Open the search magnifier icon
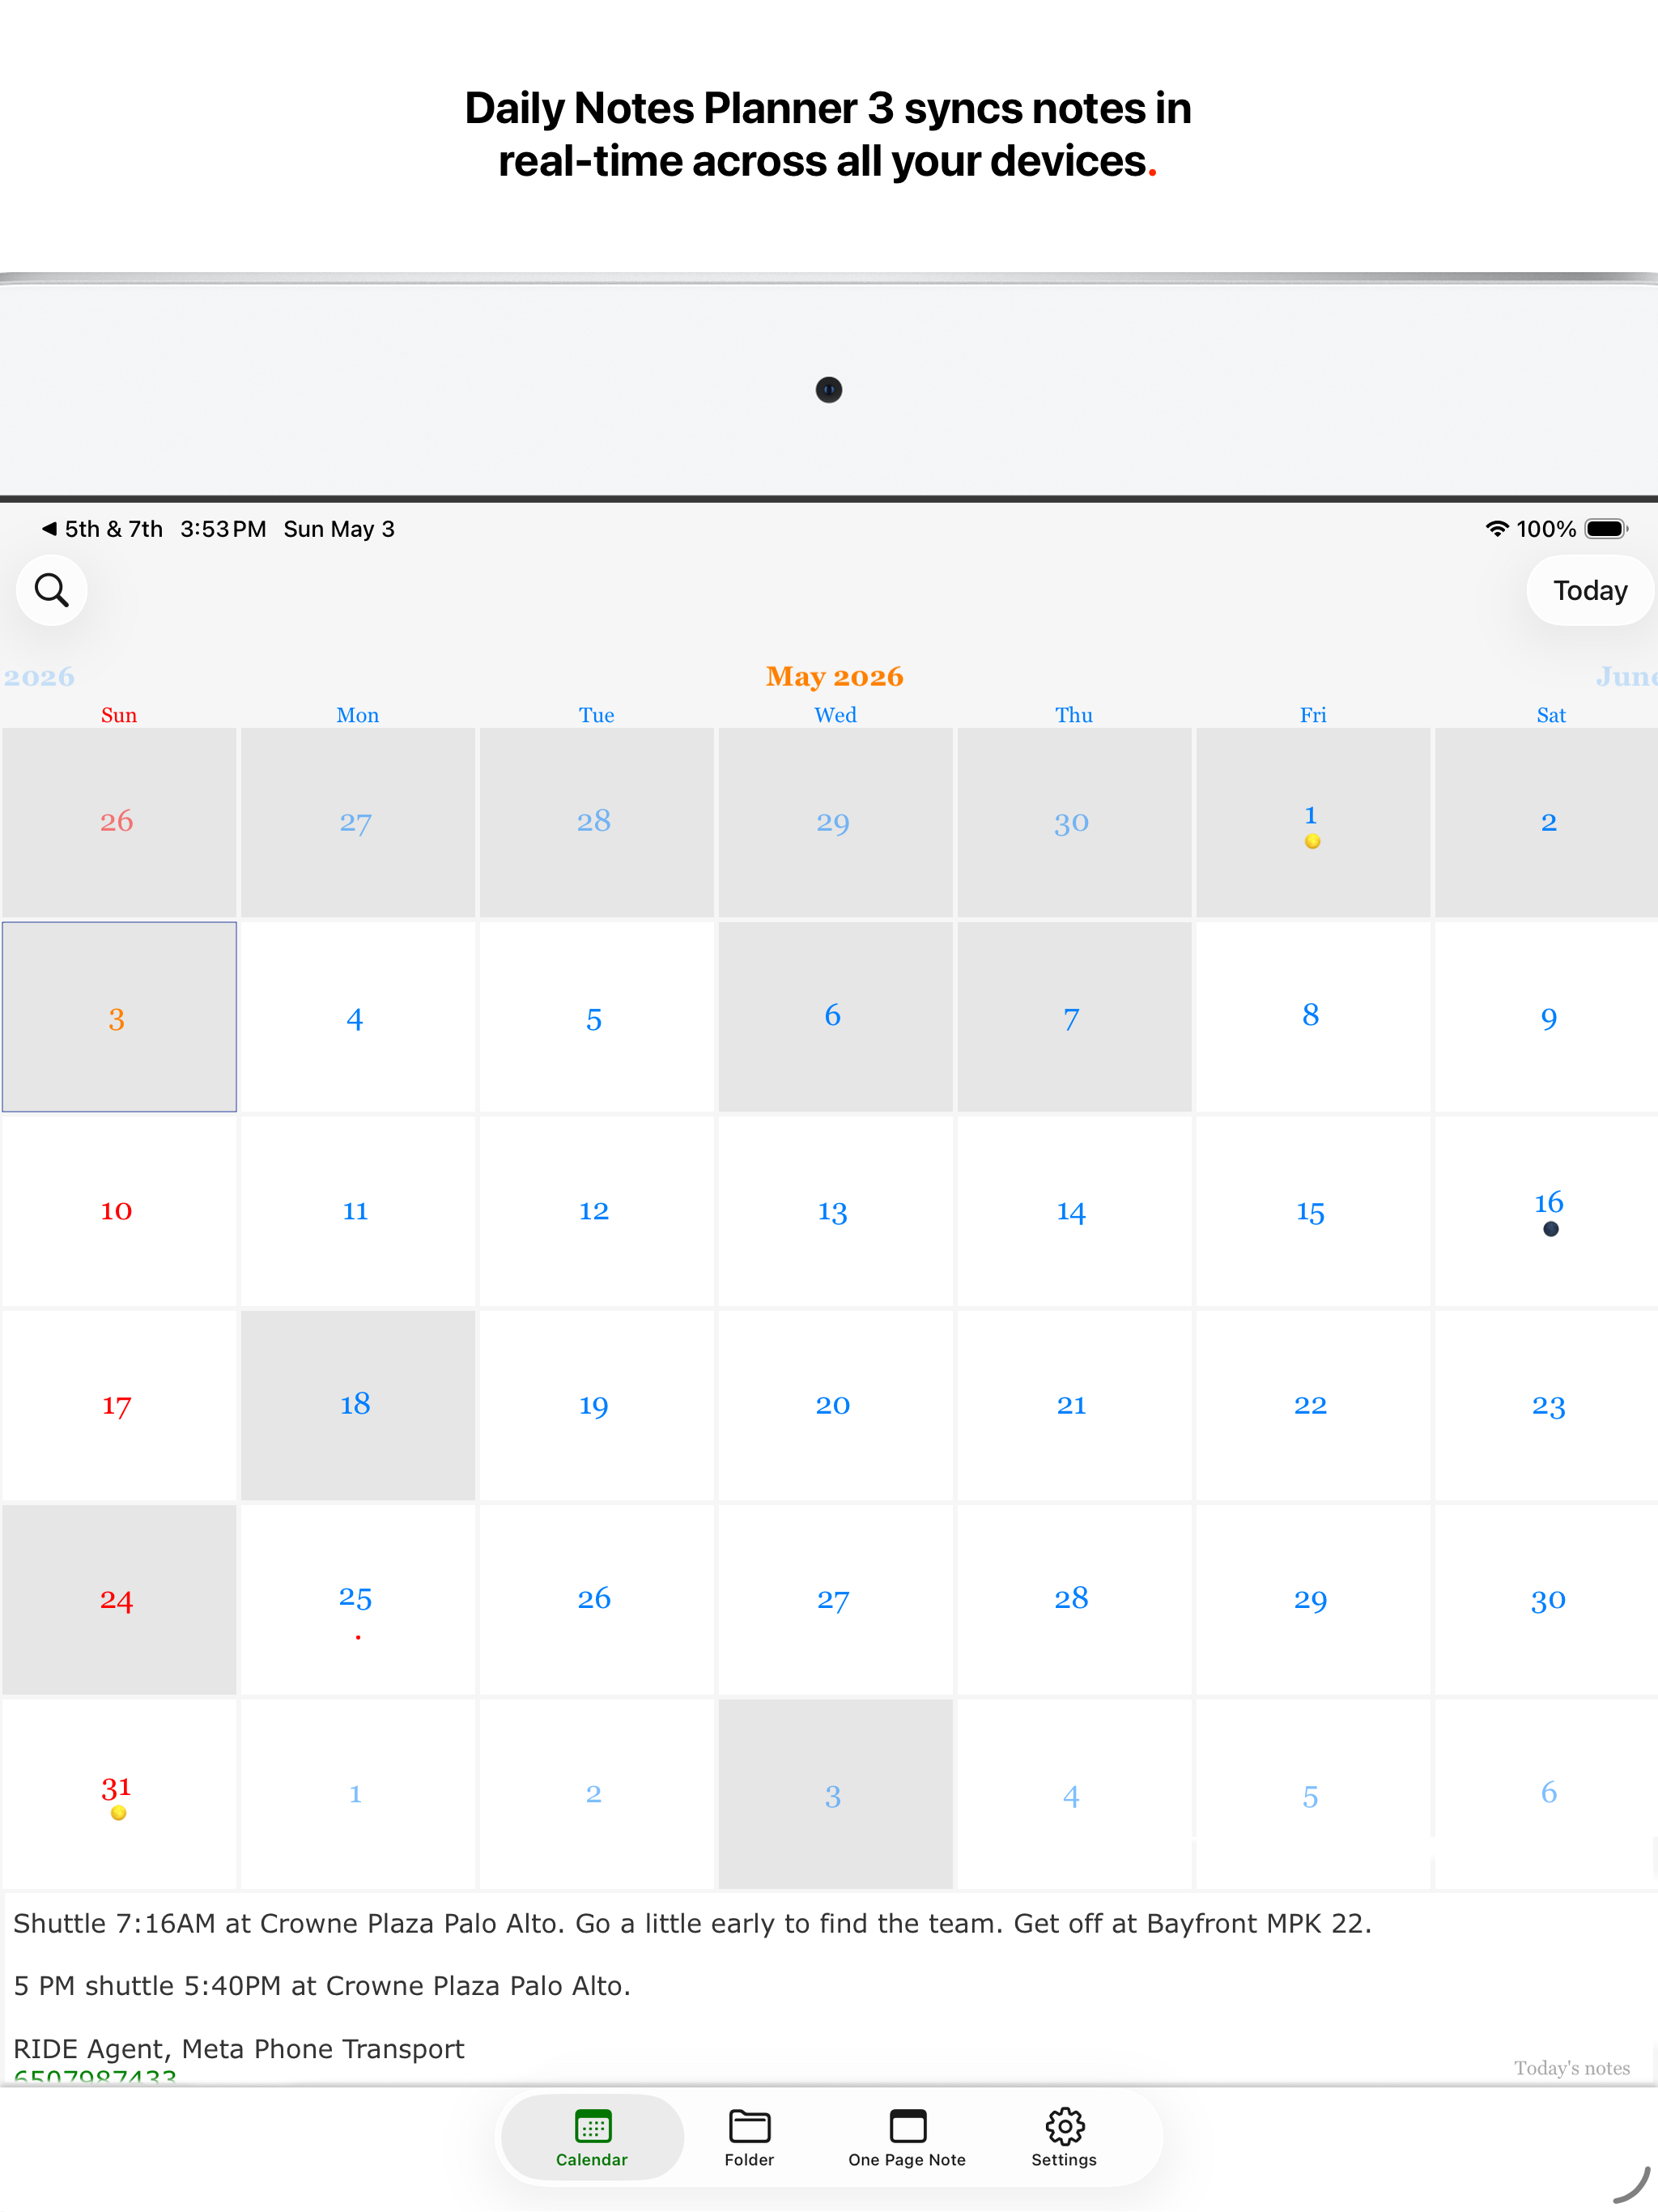The height and width of the screenshot is (2212, 1658). point(52,590)
